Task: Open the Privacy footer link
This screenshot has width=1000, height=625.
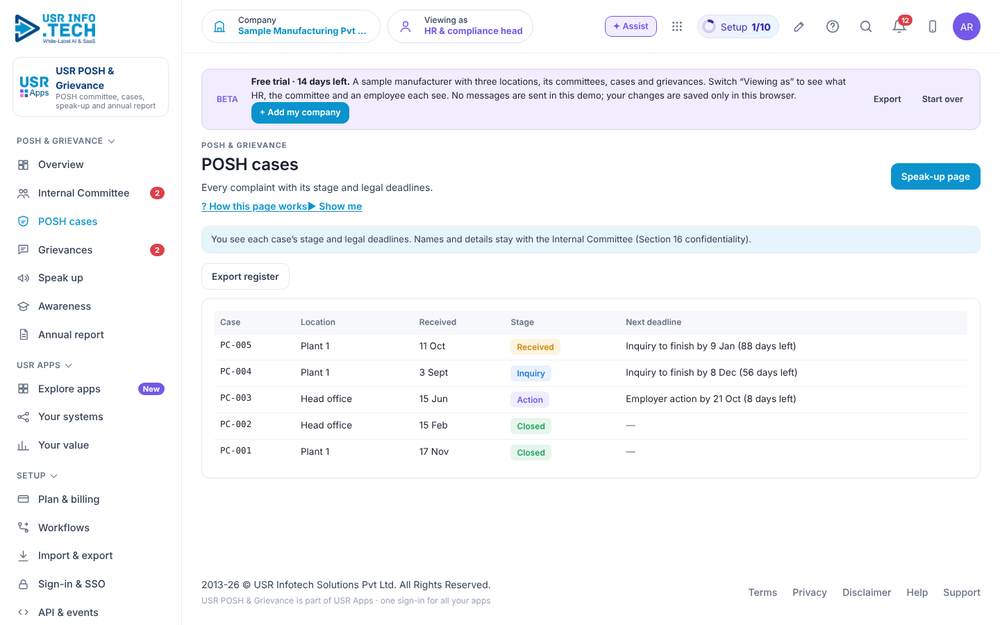Action: (809, 592)
